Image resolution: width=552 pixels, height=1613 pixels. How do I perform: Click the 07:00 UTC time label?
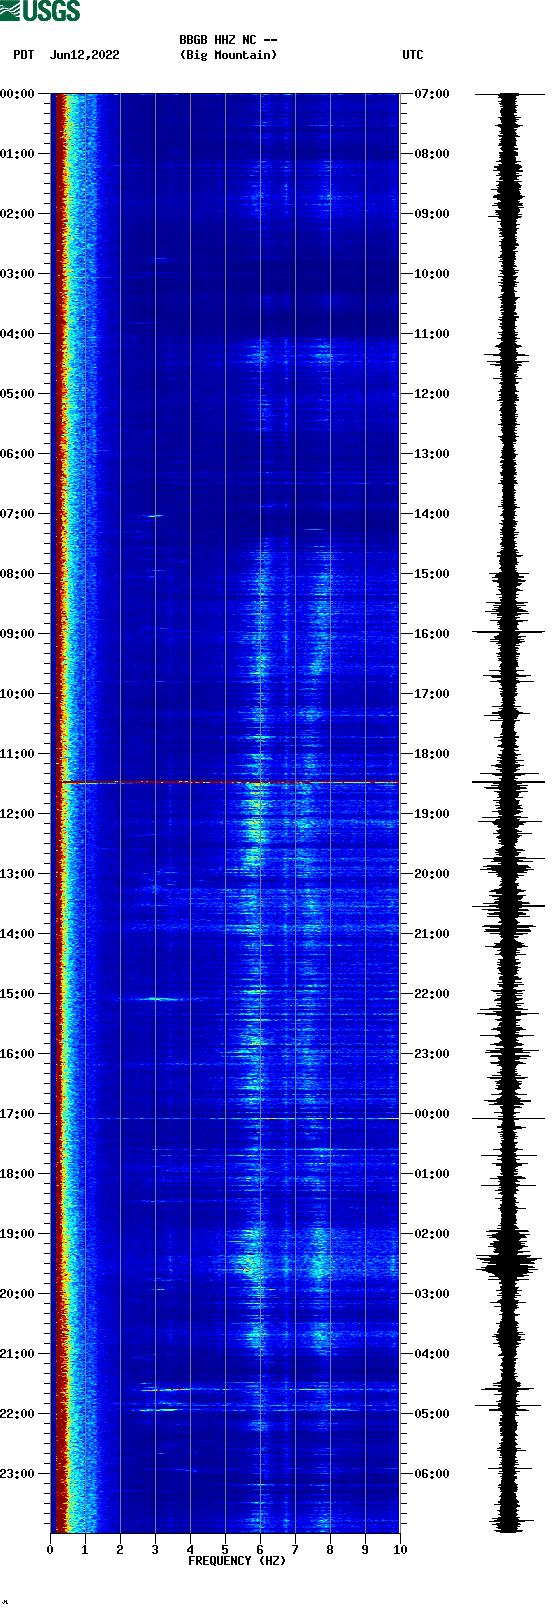pos(432,94)
